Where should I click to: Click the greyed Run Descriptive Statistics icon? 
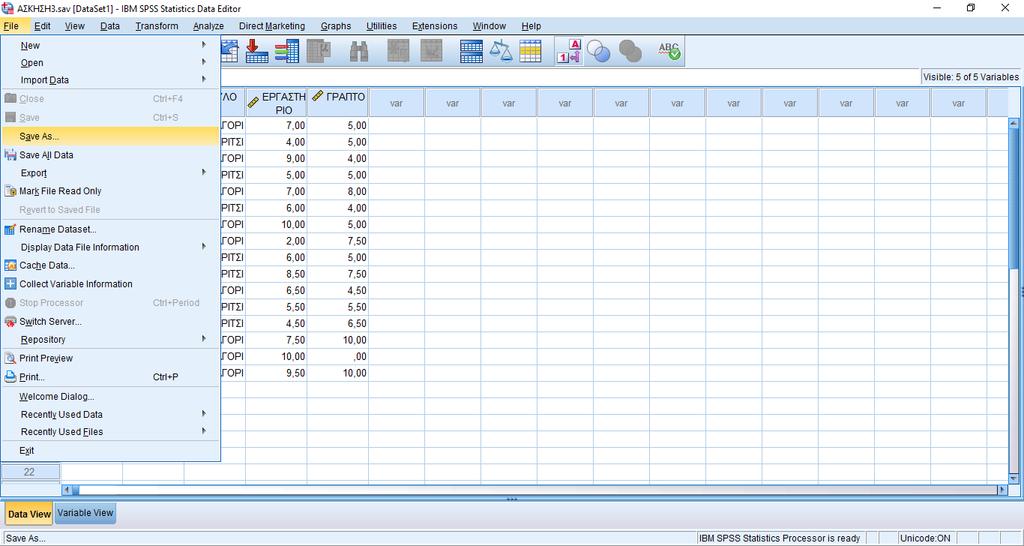click(319, 51)
